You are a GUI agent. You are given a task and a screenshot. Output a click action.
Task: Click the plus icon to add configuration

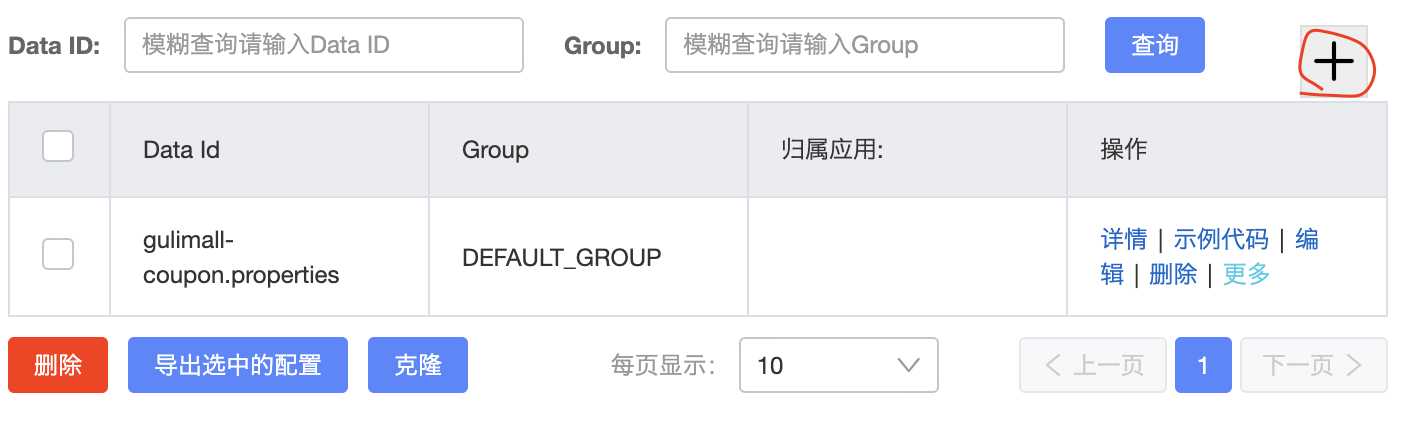coord(1333,62)
